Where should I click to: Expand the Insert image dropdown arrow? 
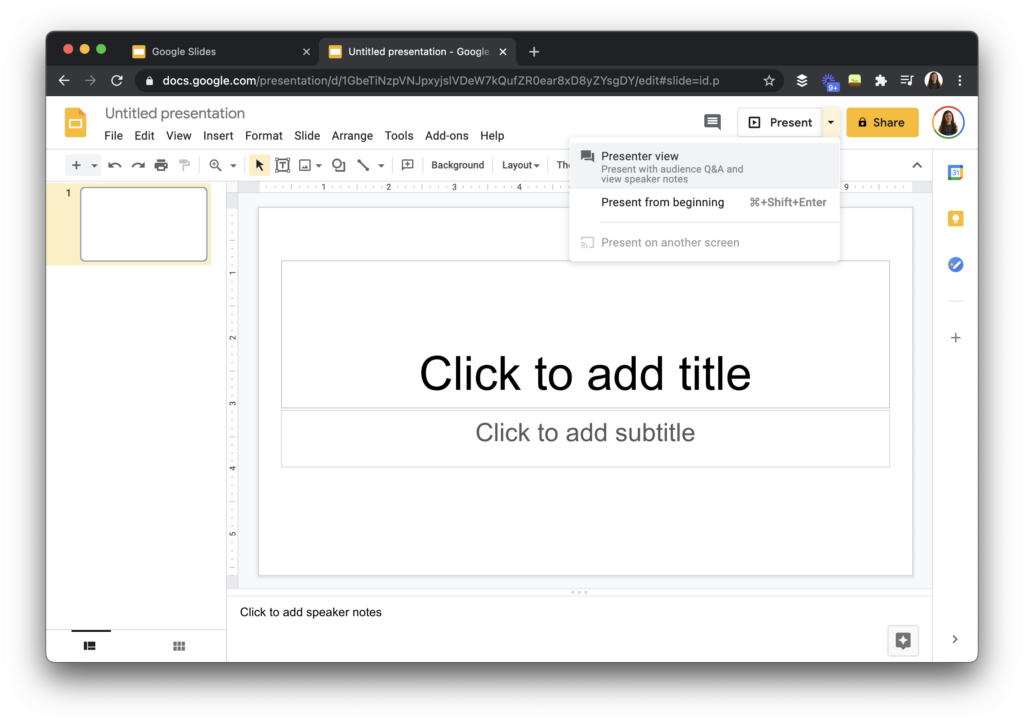pyautogui.click(x=318, y=165)
